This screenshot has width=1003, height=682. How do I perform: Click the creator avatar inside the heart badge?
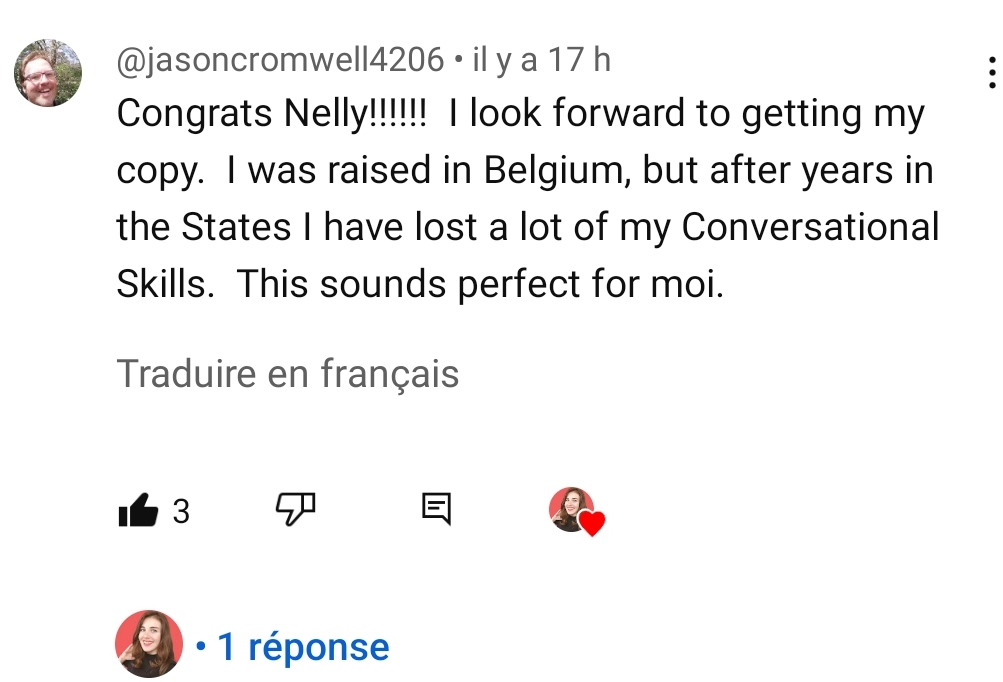pos(568,506)
